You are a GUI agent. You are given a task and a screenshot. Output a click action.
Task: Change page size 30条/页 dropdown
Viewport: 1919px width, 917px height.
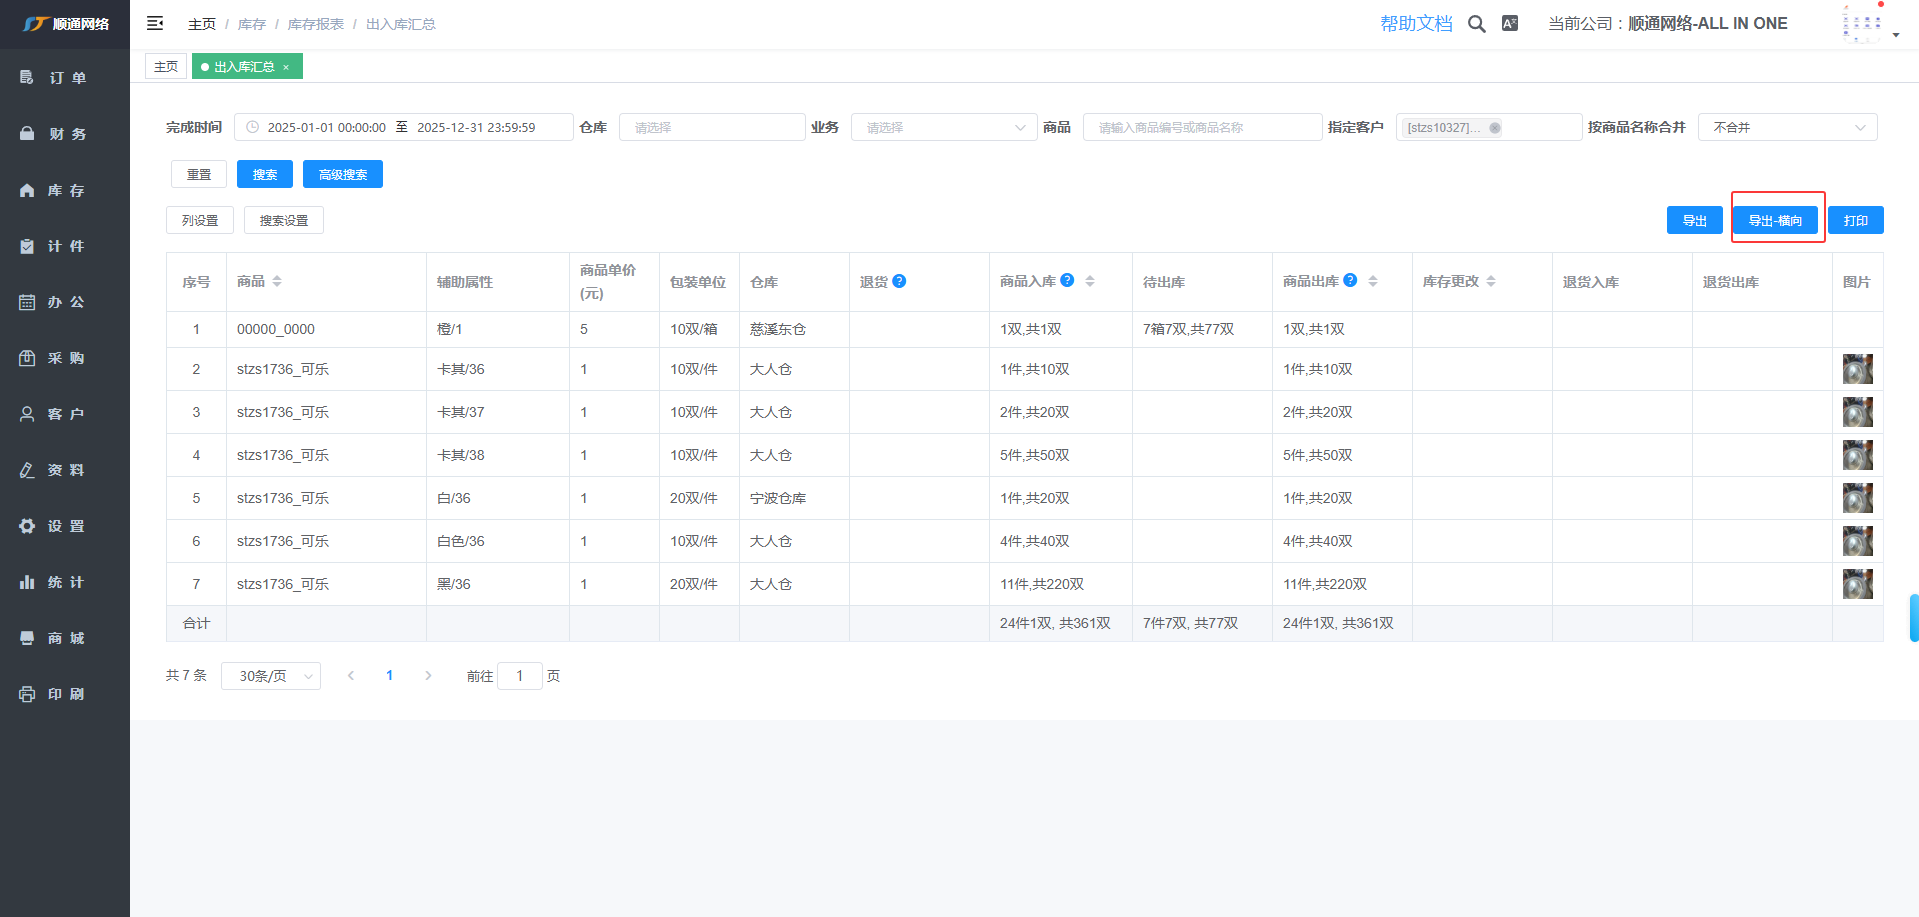pos(271,676)
